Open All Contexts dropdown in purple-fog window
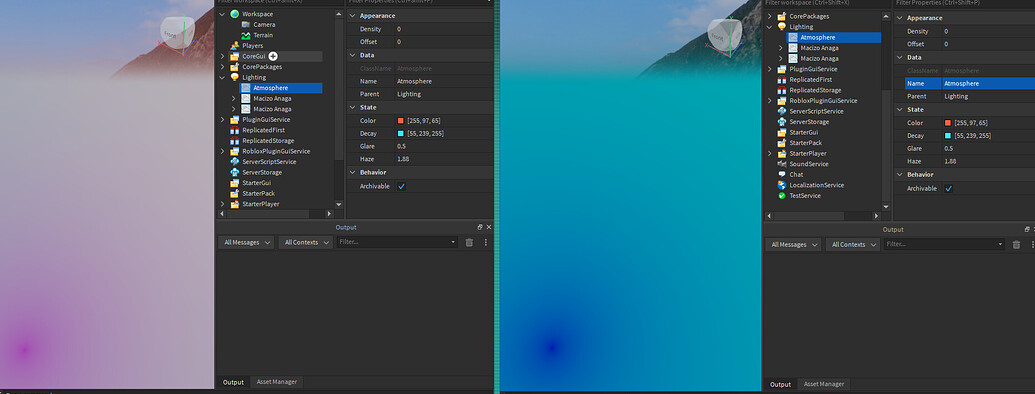 [306, 242]
